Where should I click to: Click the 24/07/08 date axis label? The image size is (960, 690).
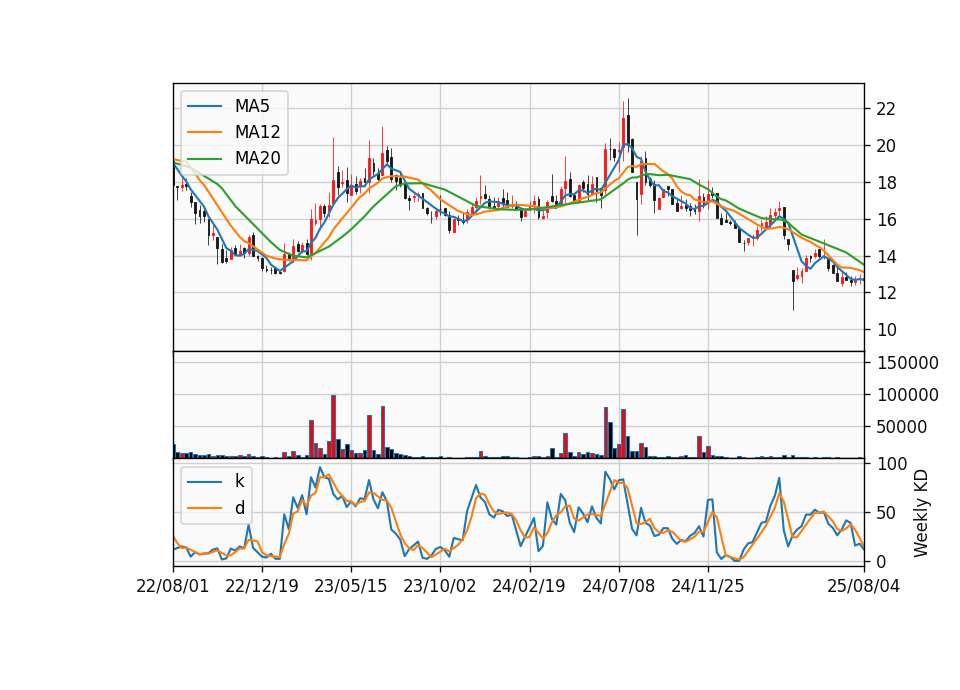coord(618,586)
